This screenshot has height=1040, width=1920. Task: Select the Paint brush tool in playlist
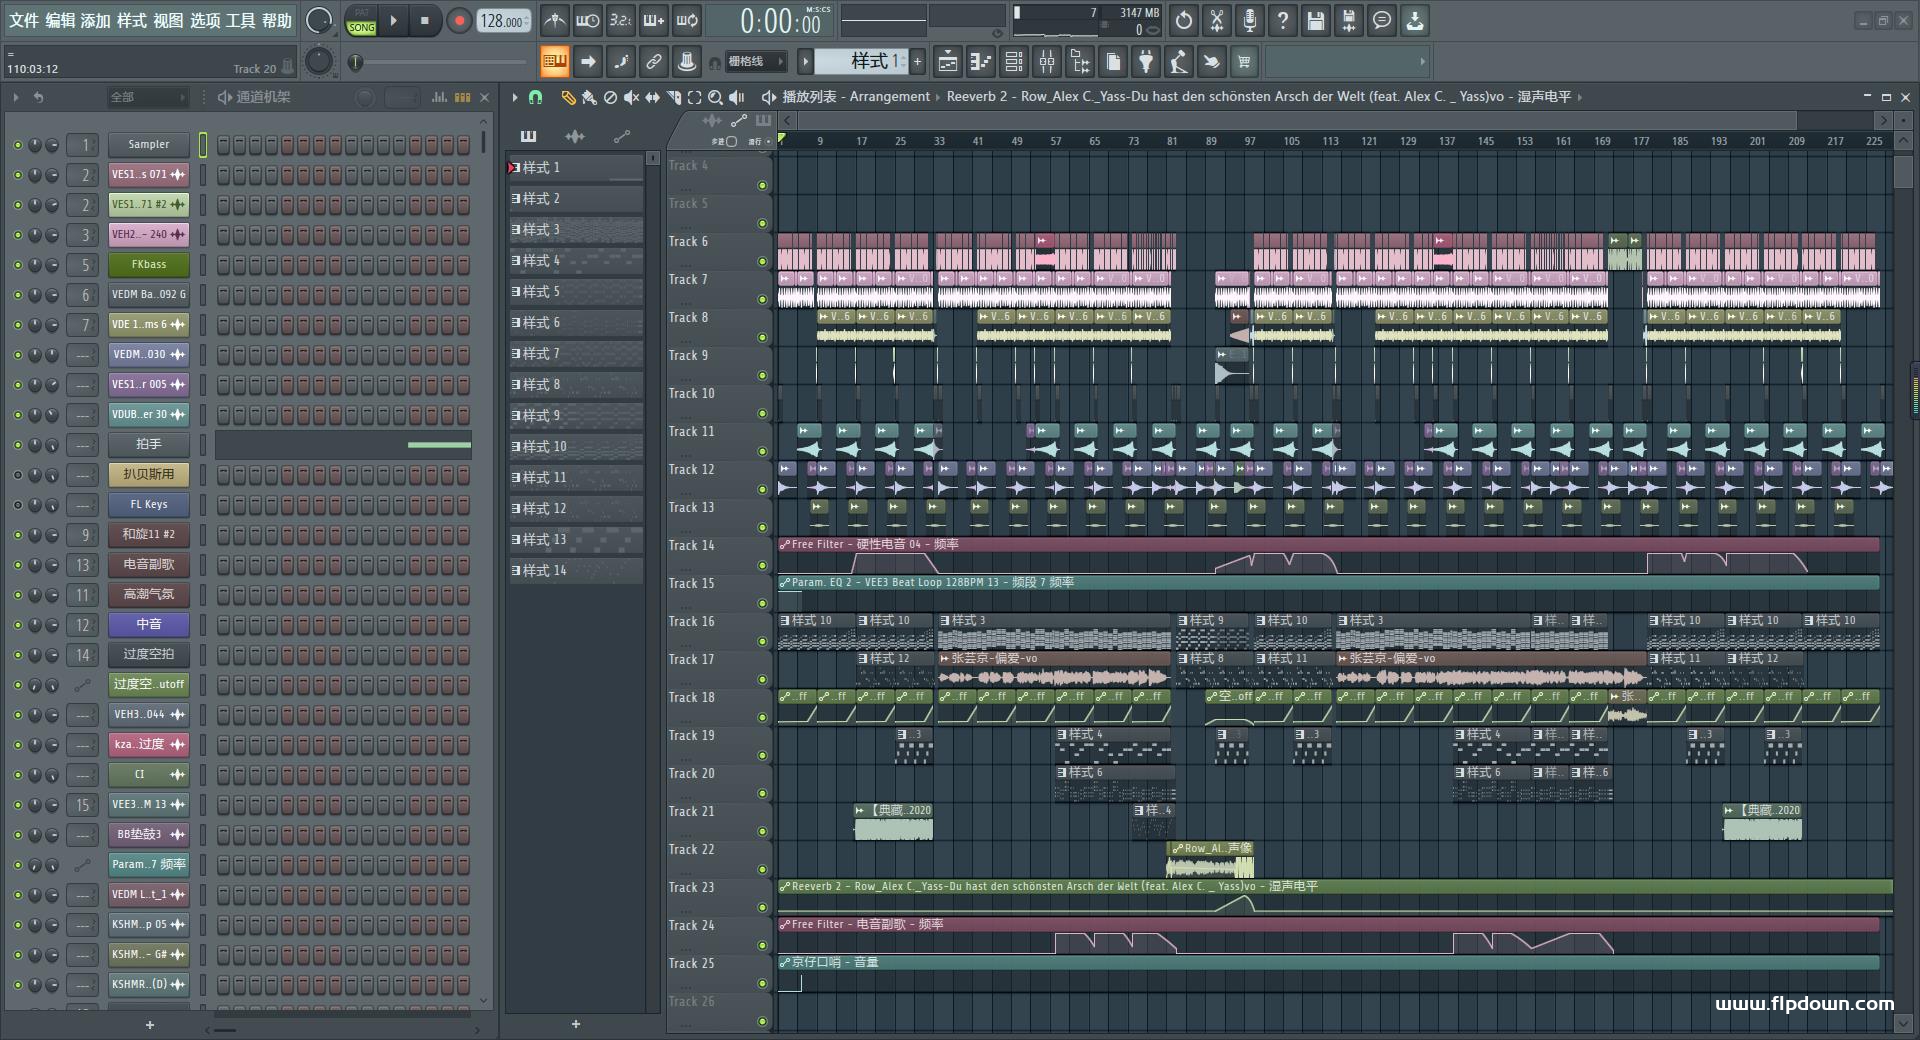coord(589,97)
